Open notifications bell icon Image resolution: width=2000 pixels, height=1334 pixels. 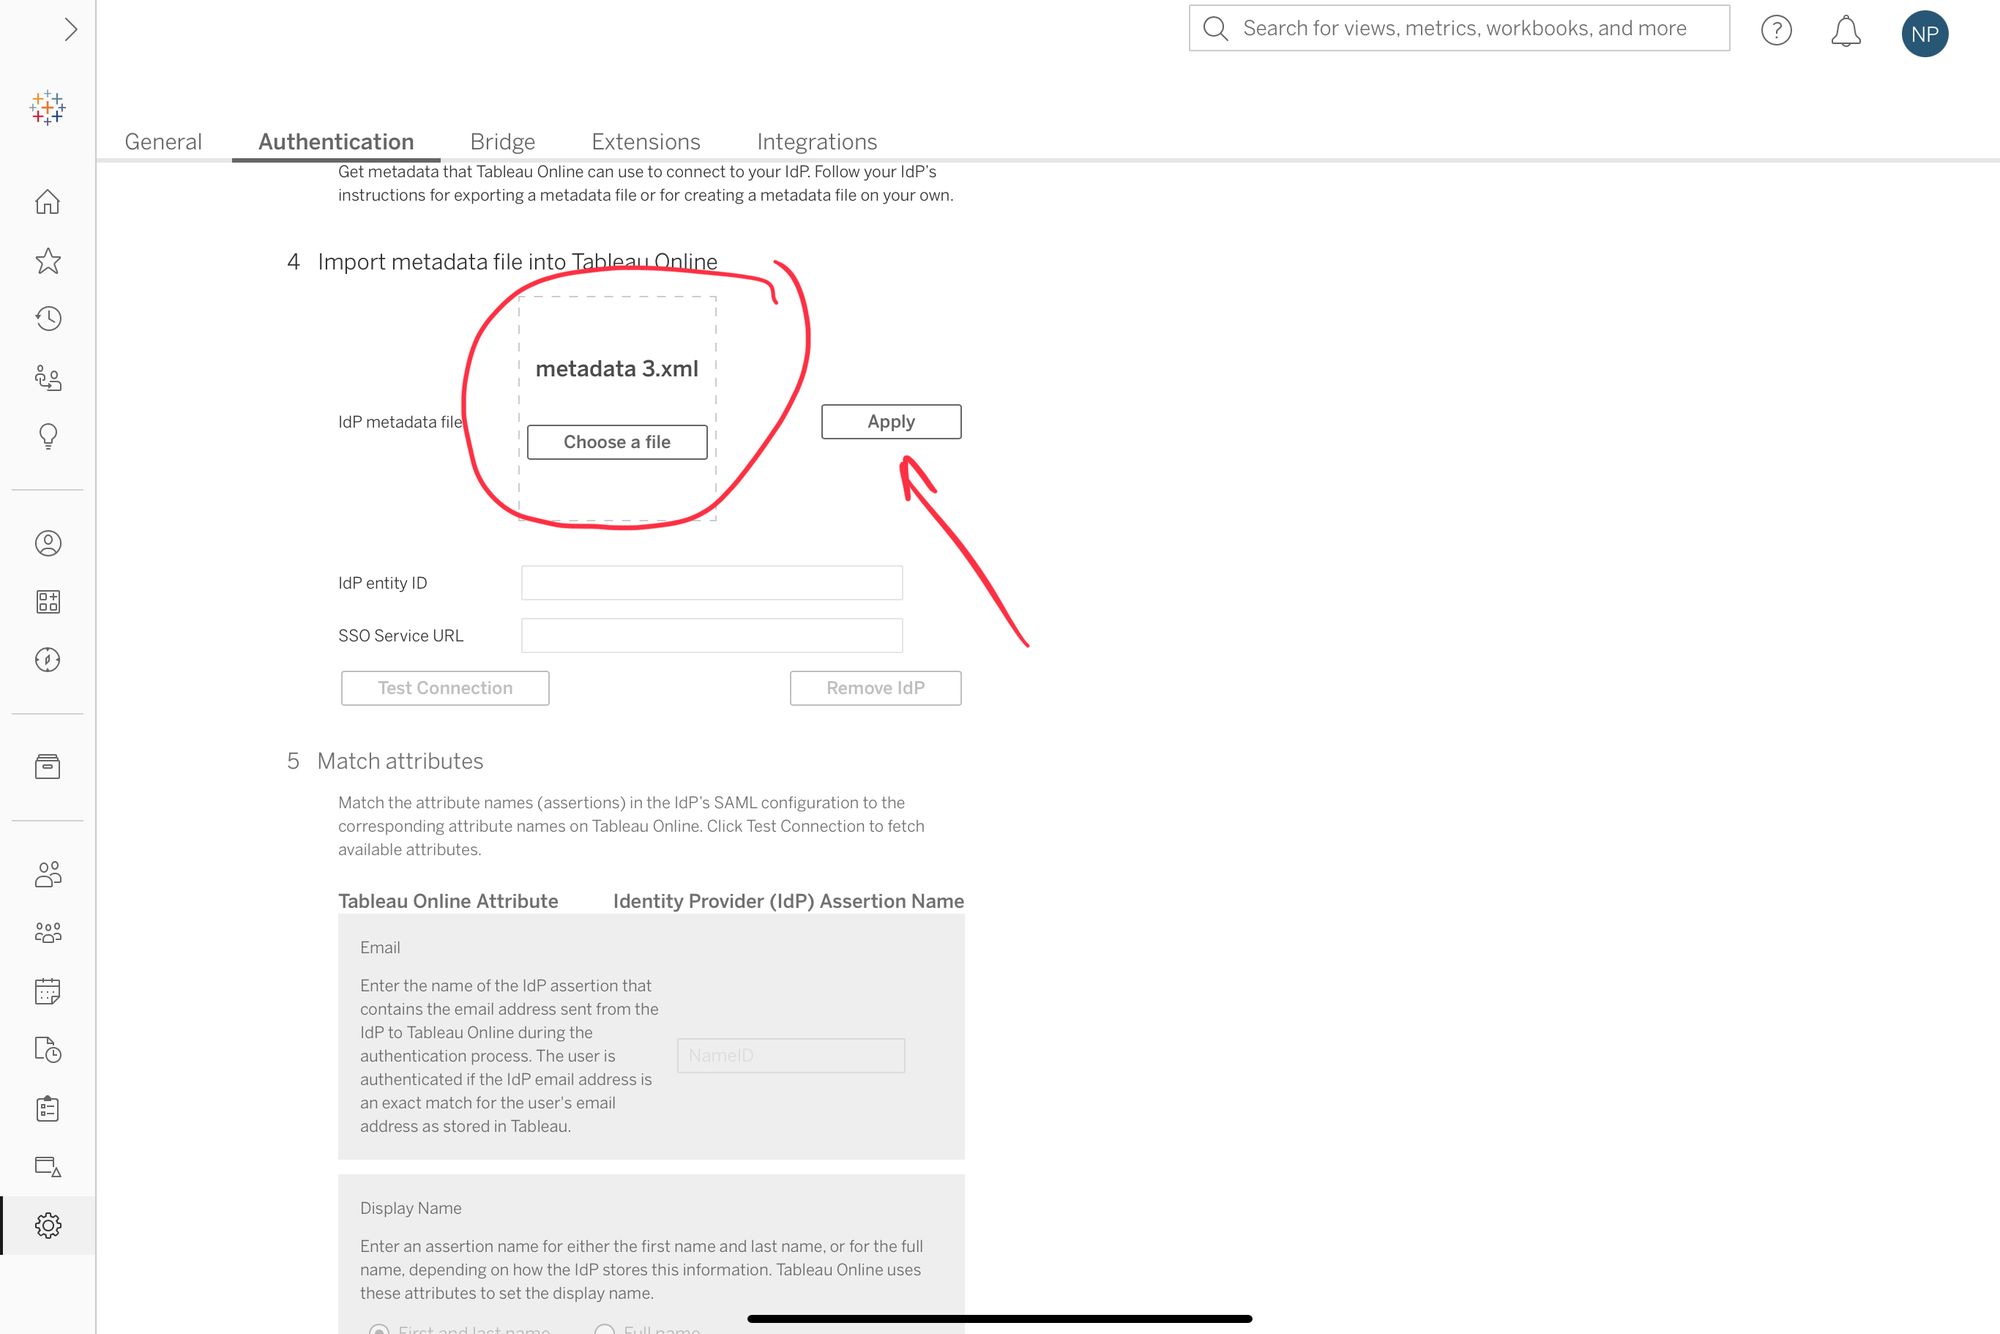1845,31
